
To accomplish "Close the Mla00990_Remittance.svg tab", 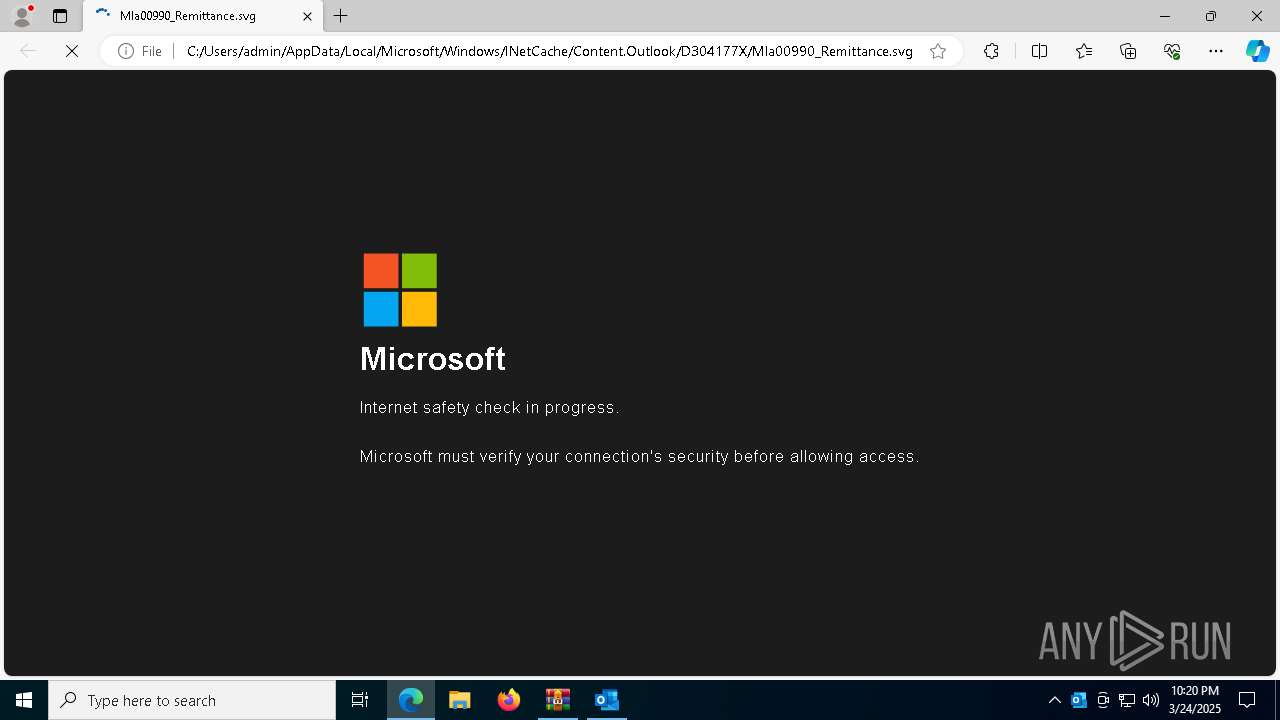I will point(308,16).
